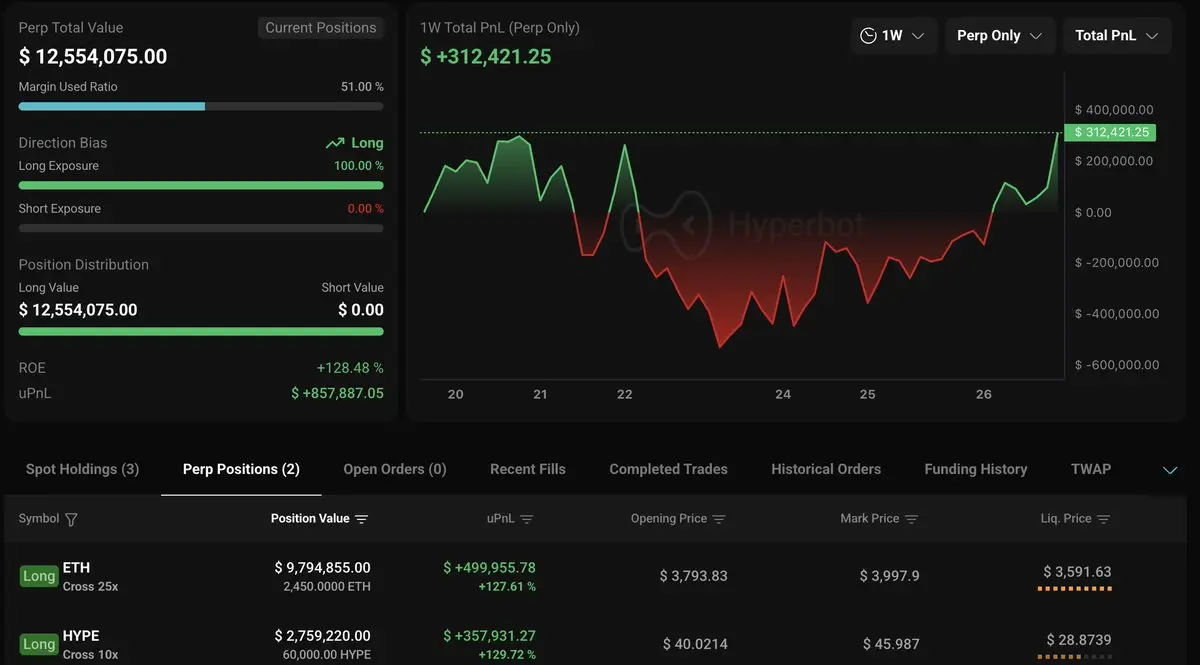Click the Symbol column filter funnel icon
Viewport: 1200px width, 665px height.
71,519
